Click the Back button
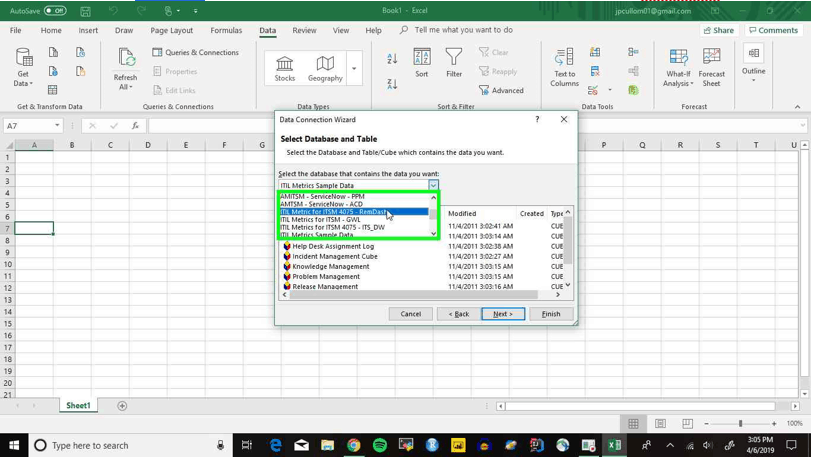 (x=459, y=314)
